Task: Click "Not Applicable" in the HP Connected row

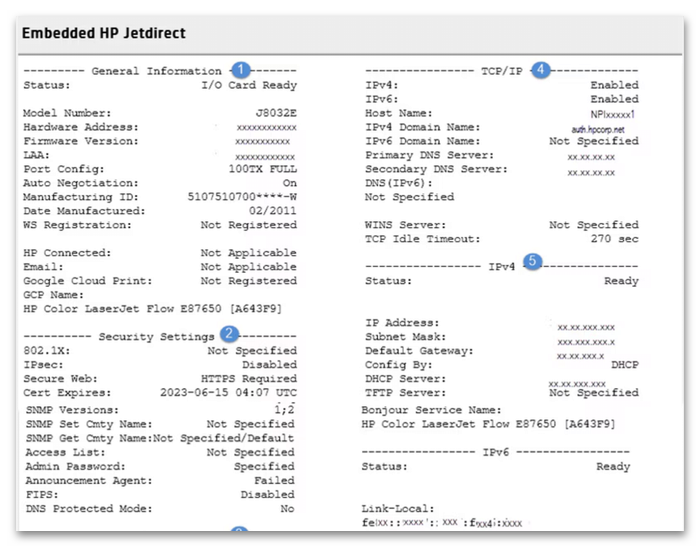Action: click(x=249, y=253)
